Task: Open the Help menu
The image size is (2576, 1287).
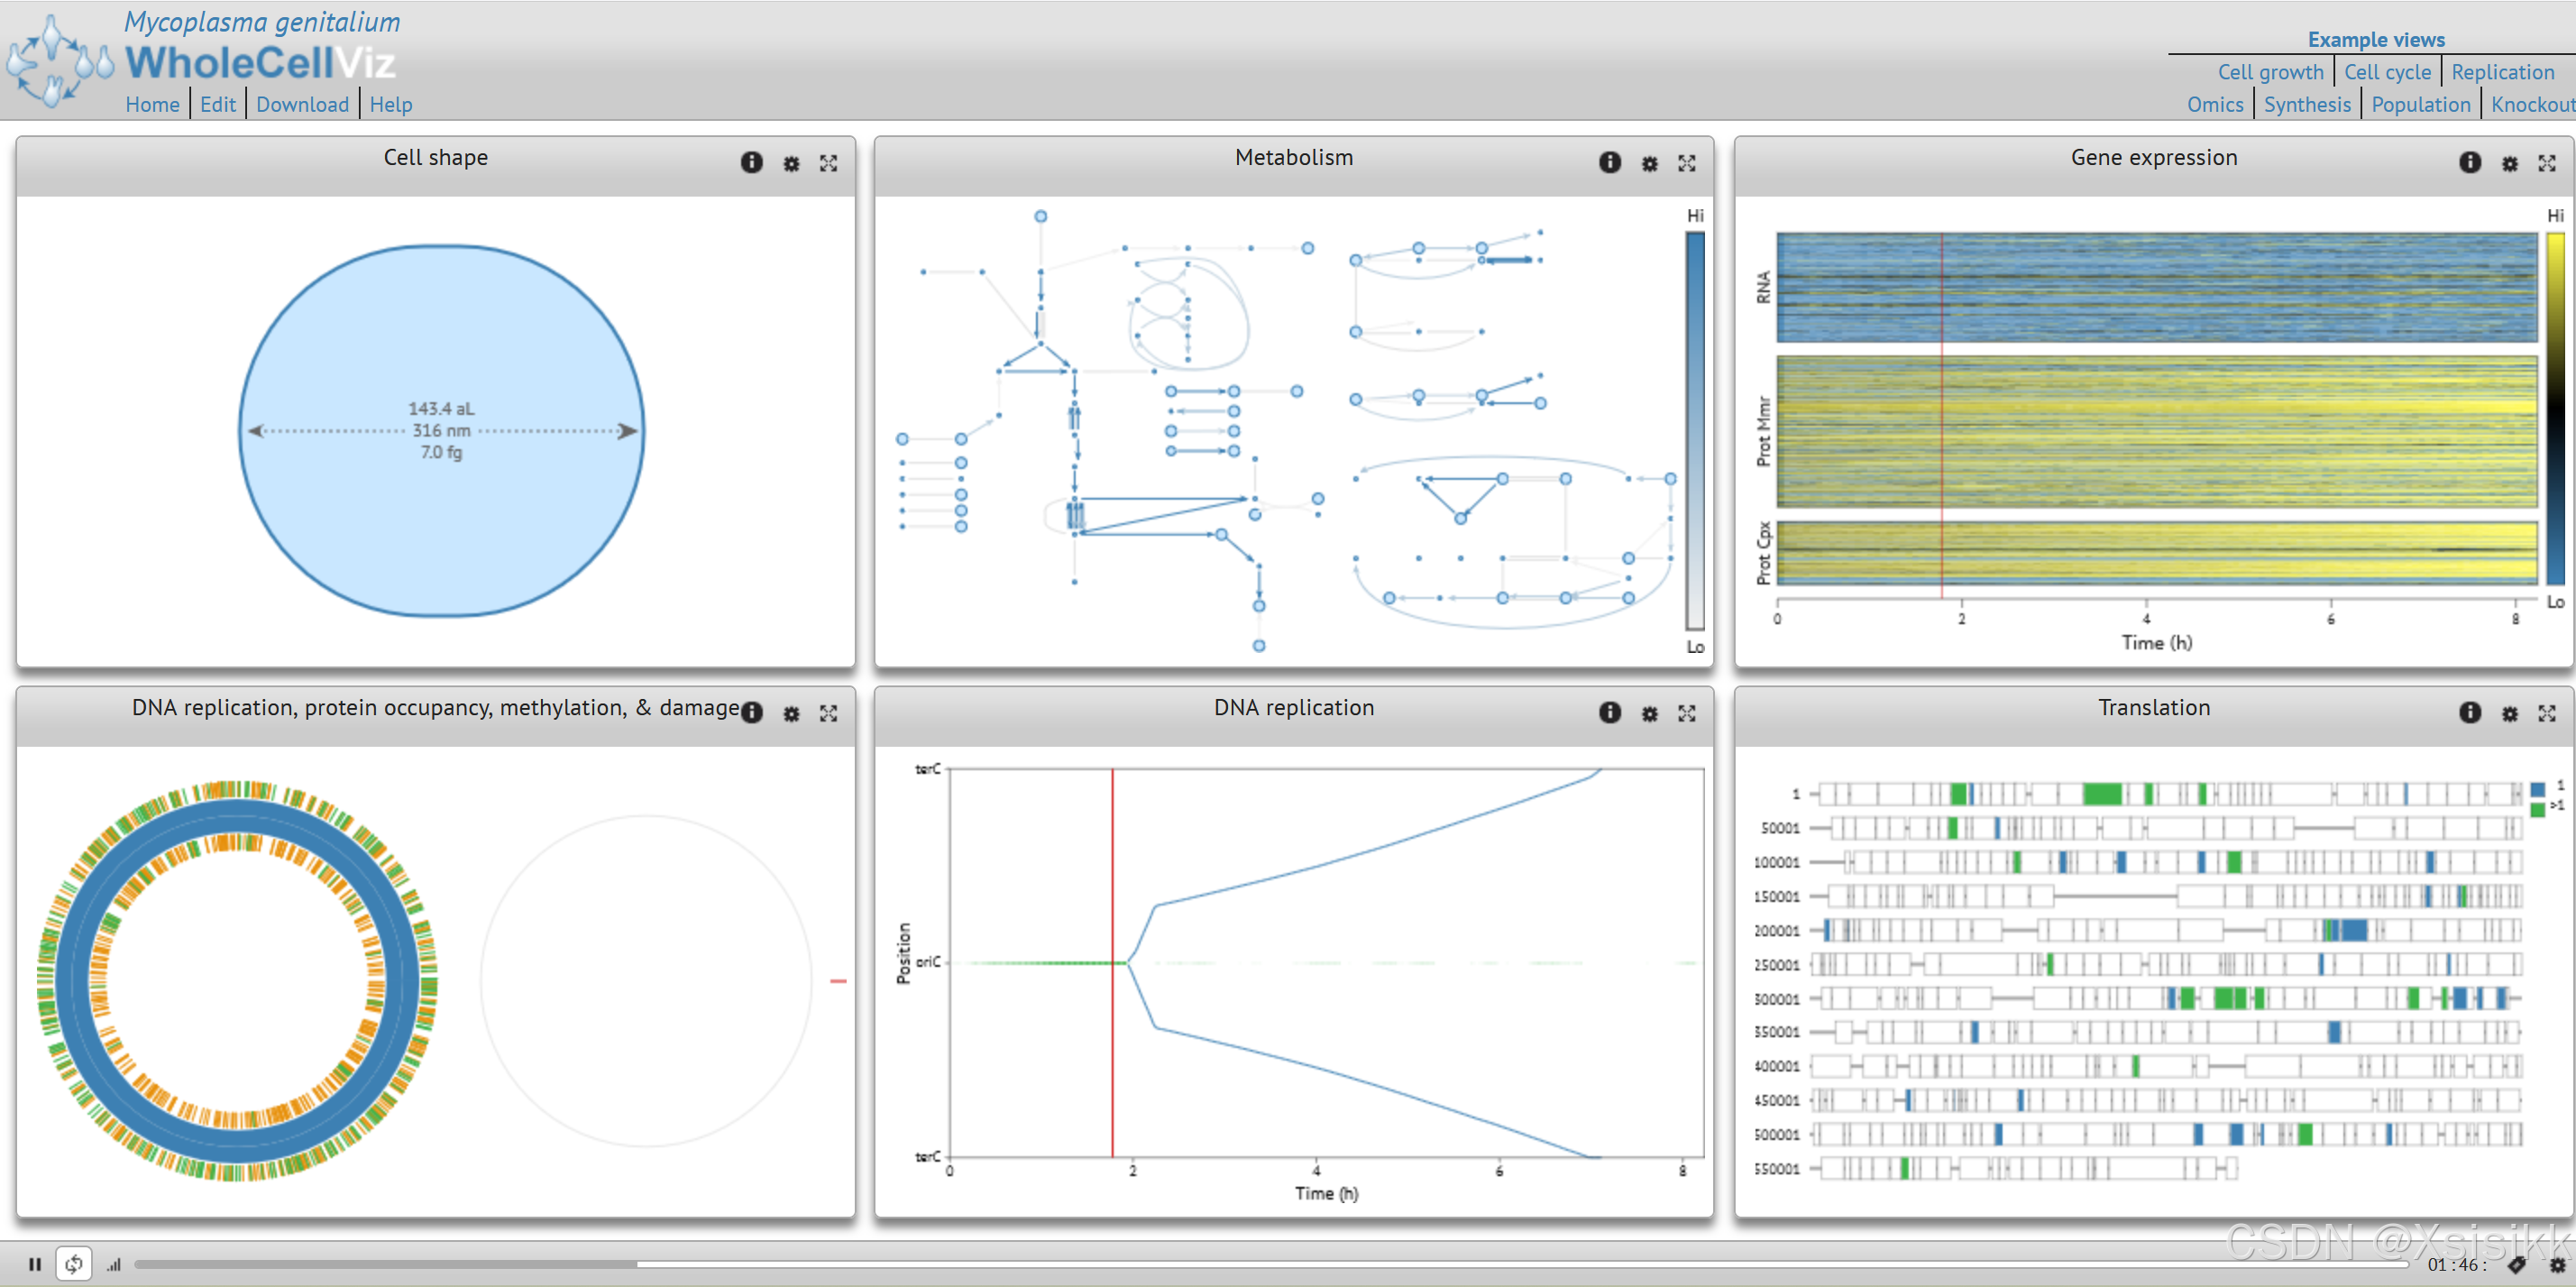Action: point(390,104)
